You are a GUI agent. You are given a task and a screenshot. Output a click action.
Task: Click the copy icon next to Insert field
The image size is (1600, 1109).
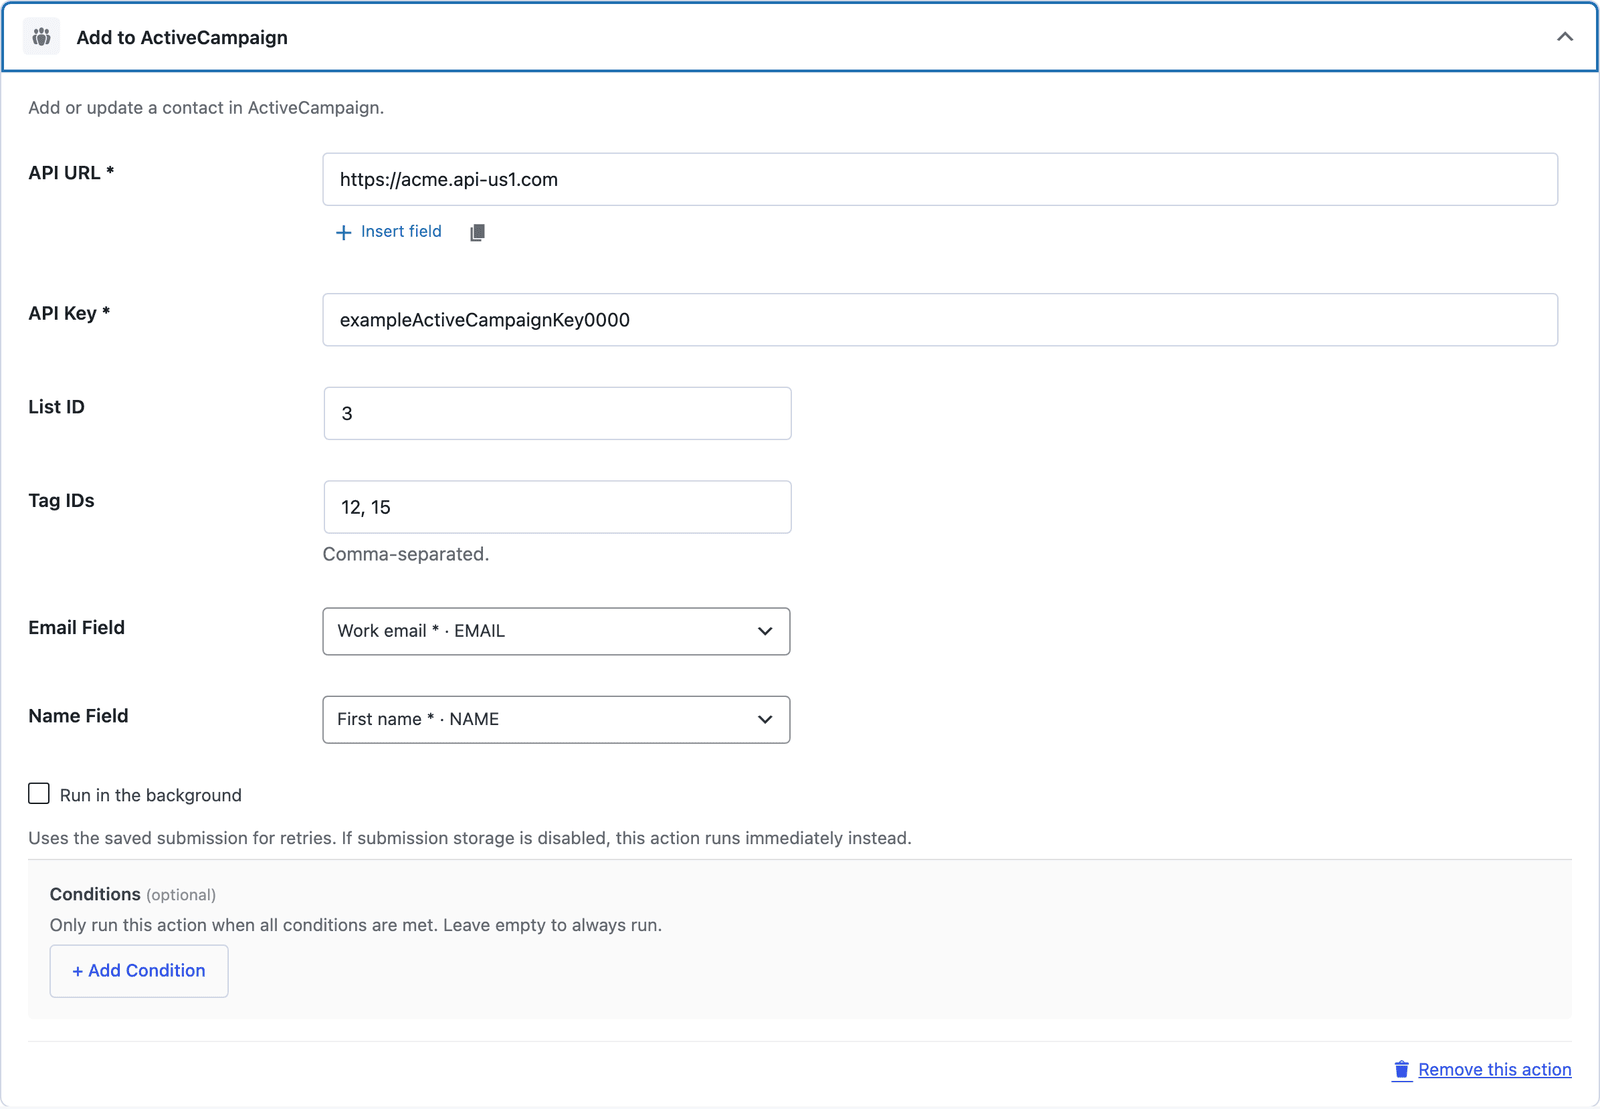(x=478, y=232)
